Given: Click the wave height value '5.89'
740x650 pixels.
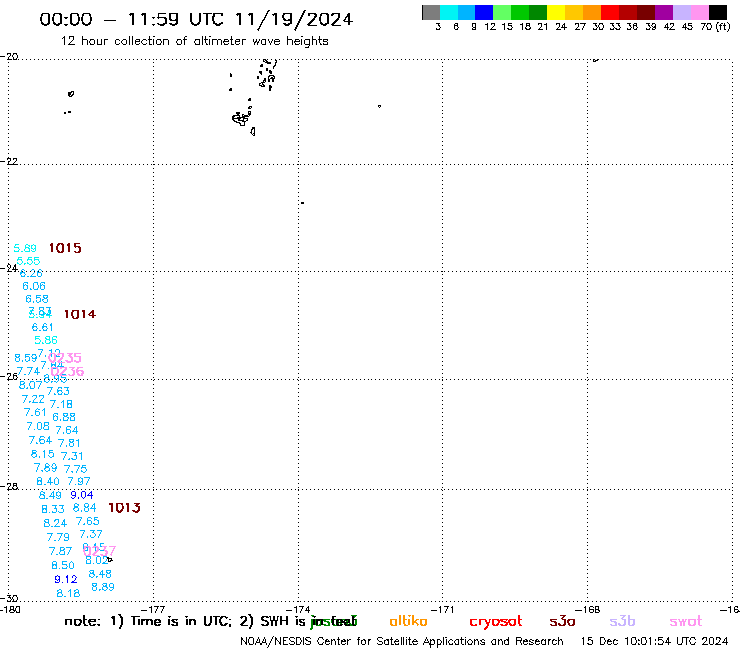Looking at the screenshot, I should point(25,248).
